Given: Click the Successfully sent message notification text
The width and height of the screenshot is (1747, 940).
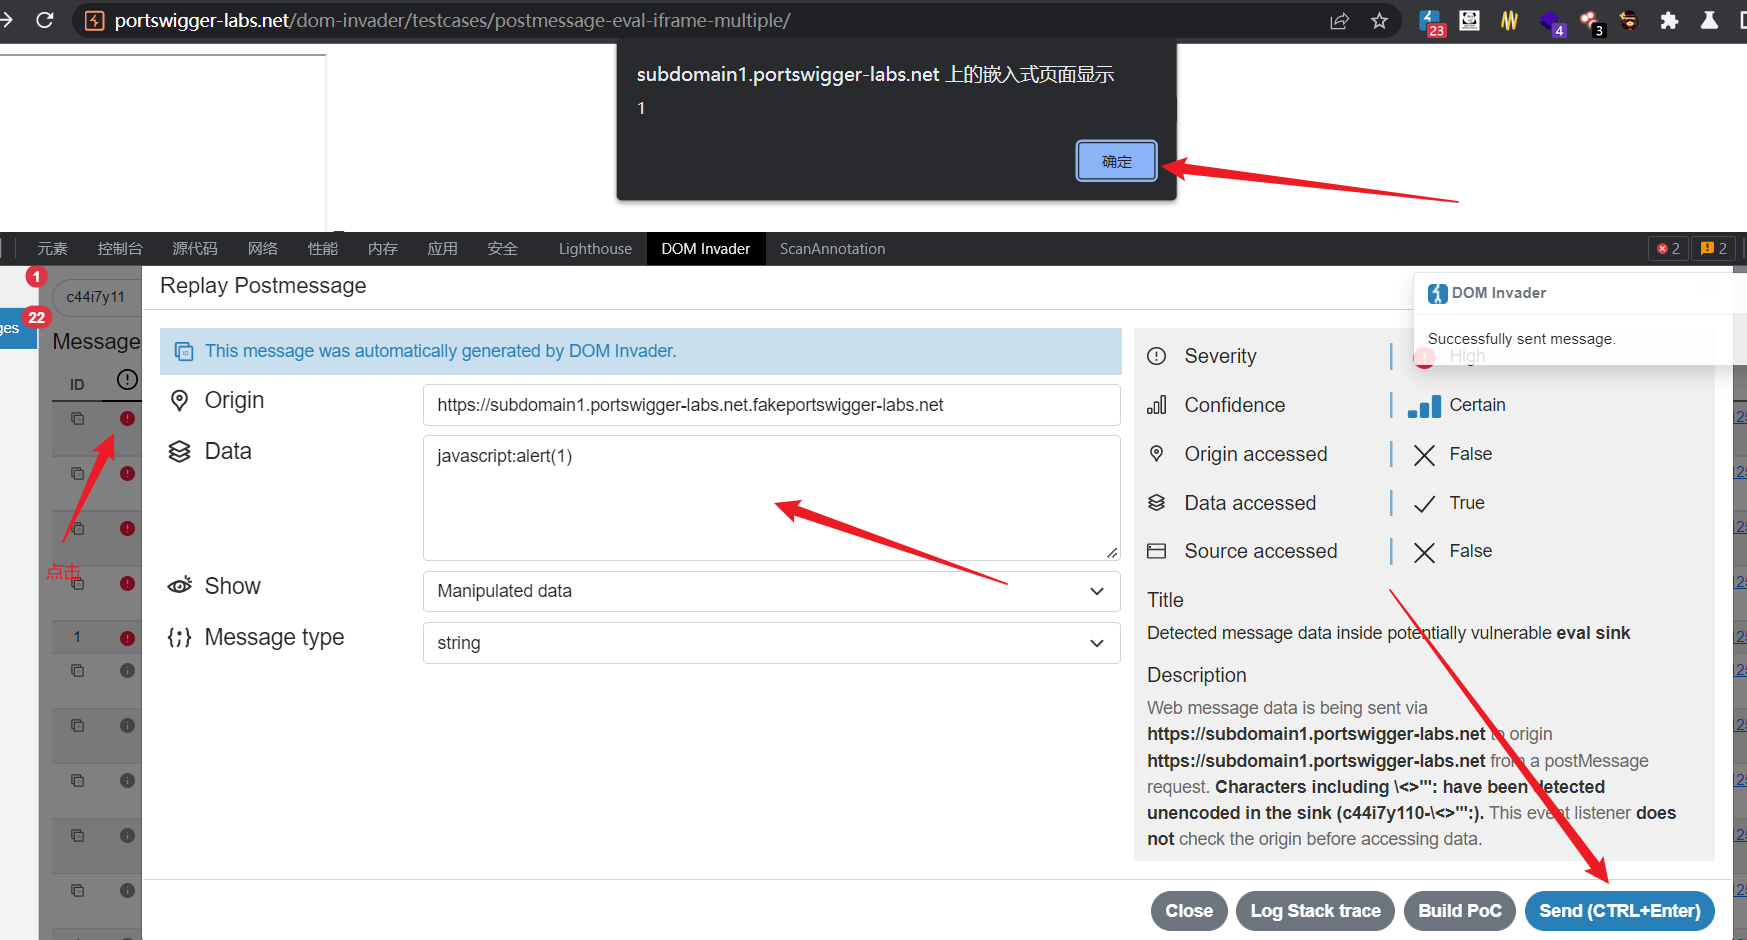Looking at the screenshot, I should [x=1521, y=339].
